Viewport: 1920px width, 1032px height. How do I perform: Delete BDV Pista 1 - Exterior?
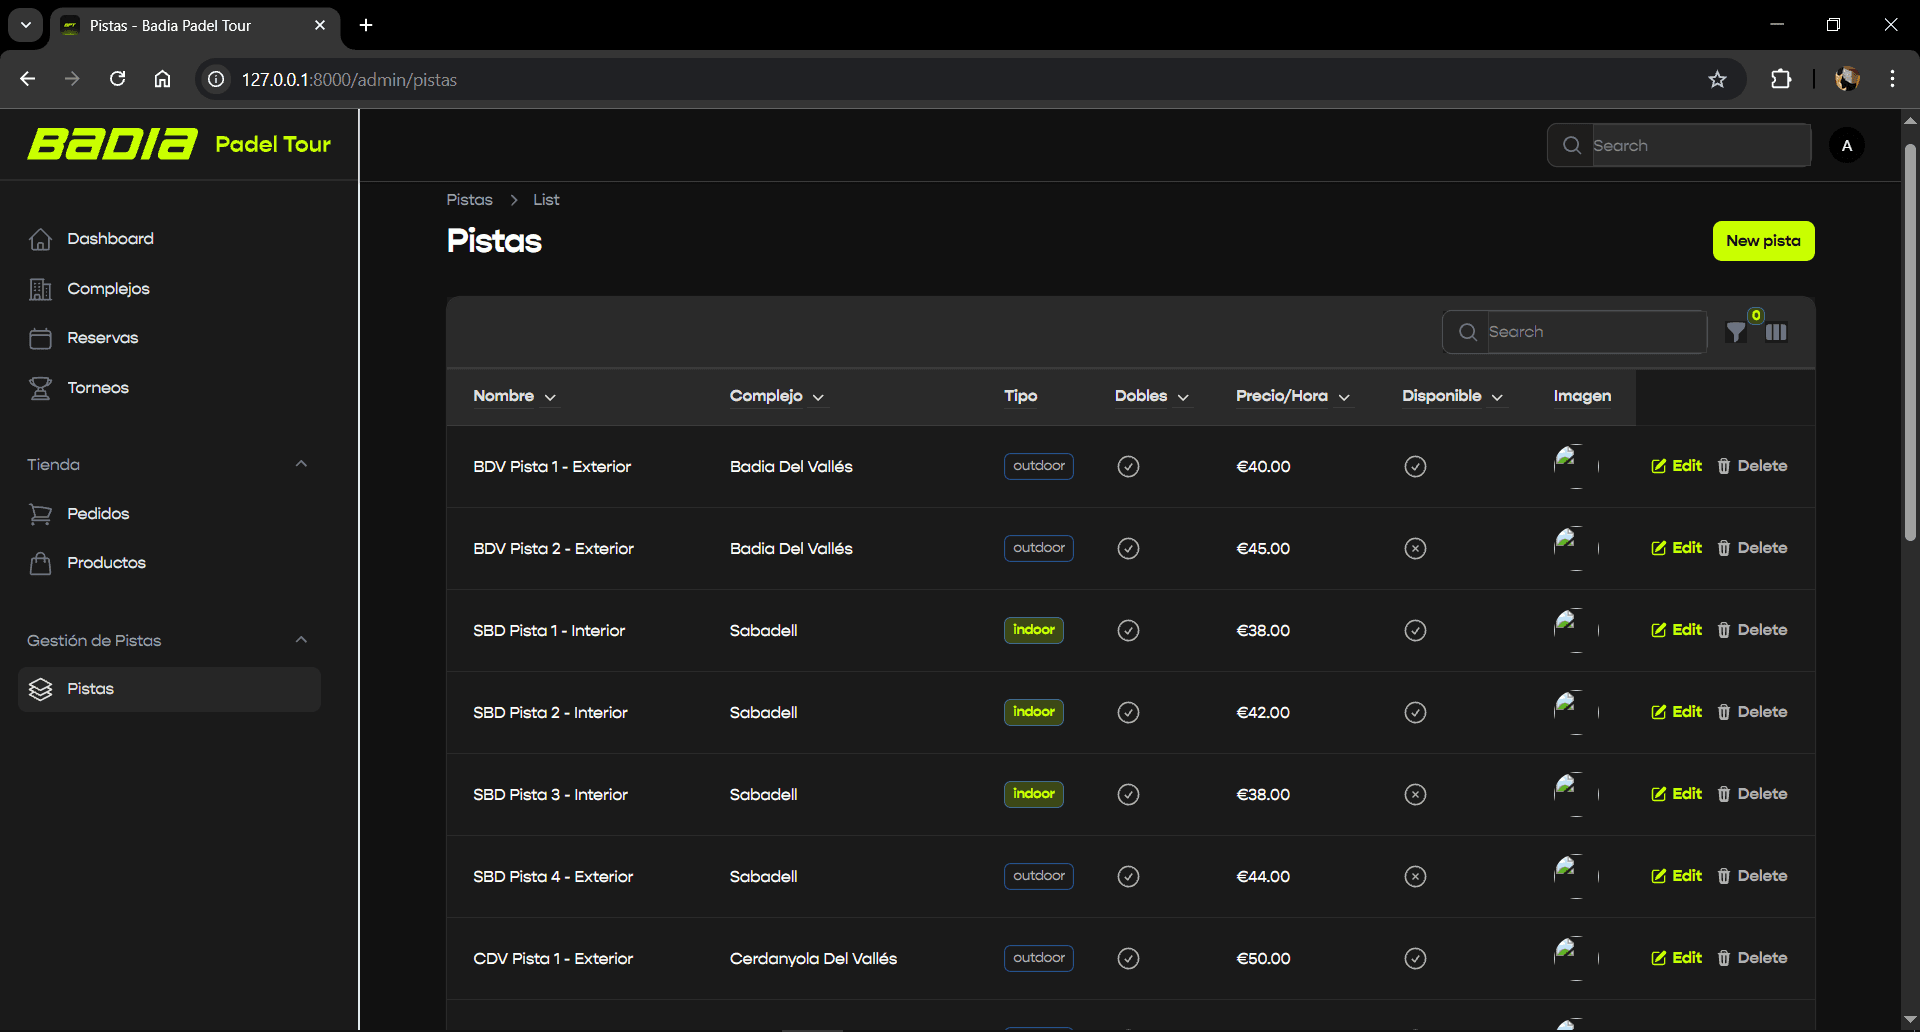pos(1752,466)
